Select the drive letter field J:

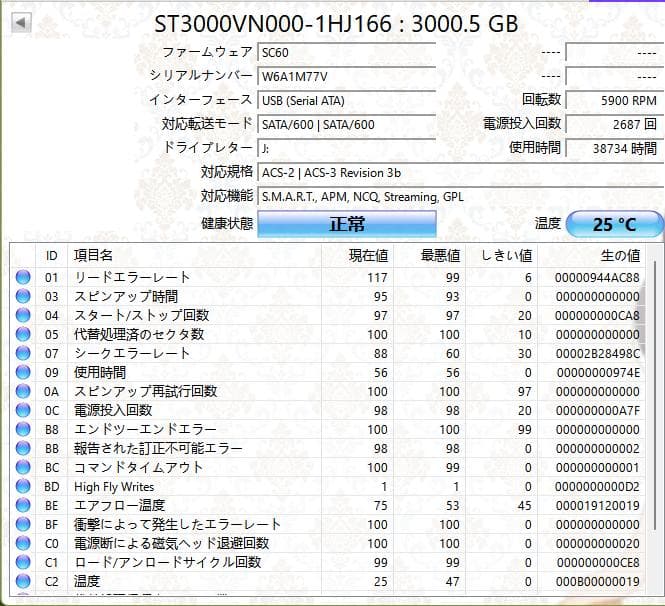pyautogui.click(x=346, y=148)
